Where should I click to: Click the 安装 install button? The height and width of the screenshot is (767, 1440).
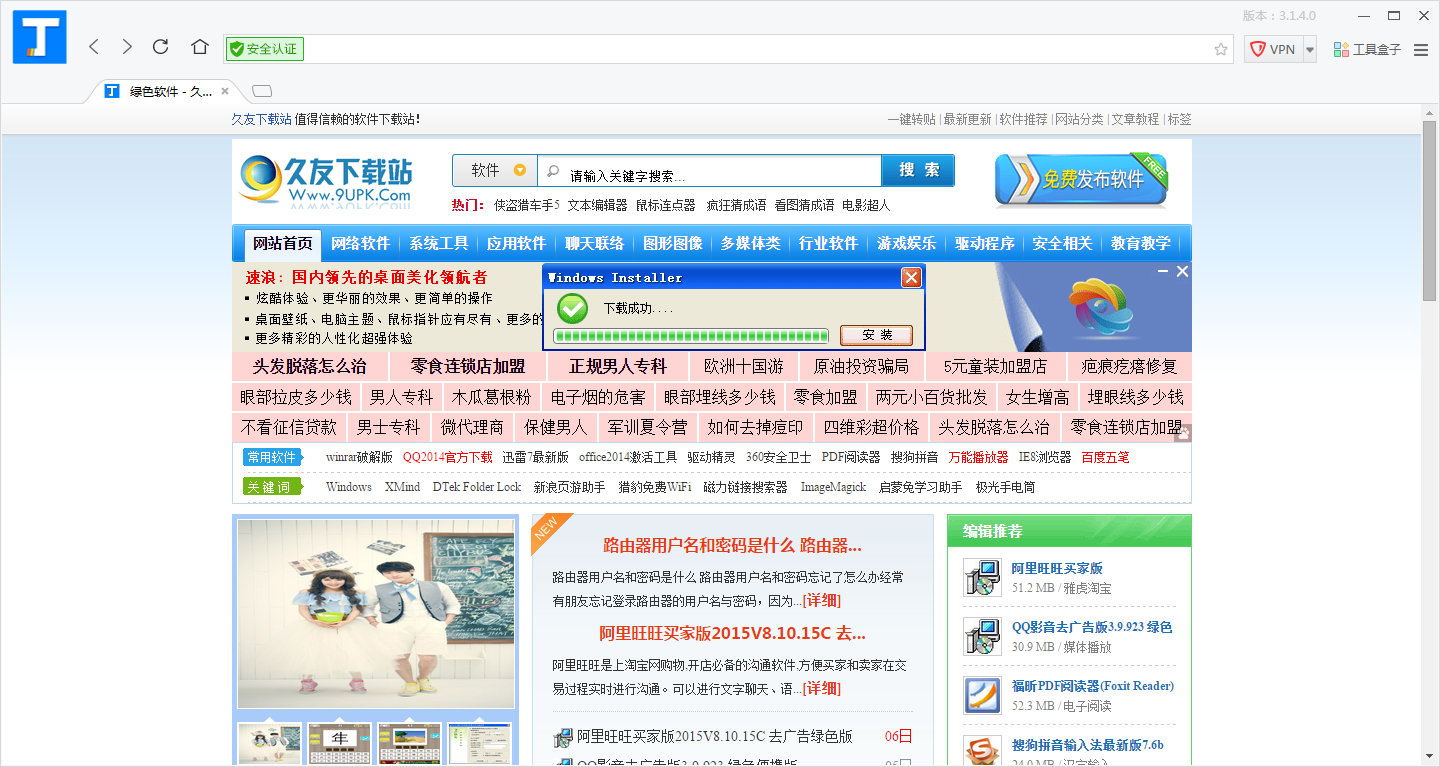point(877,335)
